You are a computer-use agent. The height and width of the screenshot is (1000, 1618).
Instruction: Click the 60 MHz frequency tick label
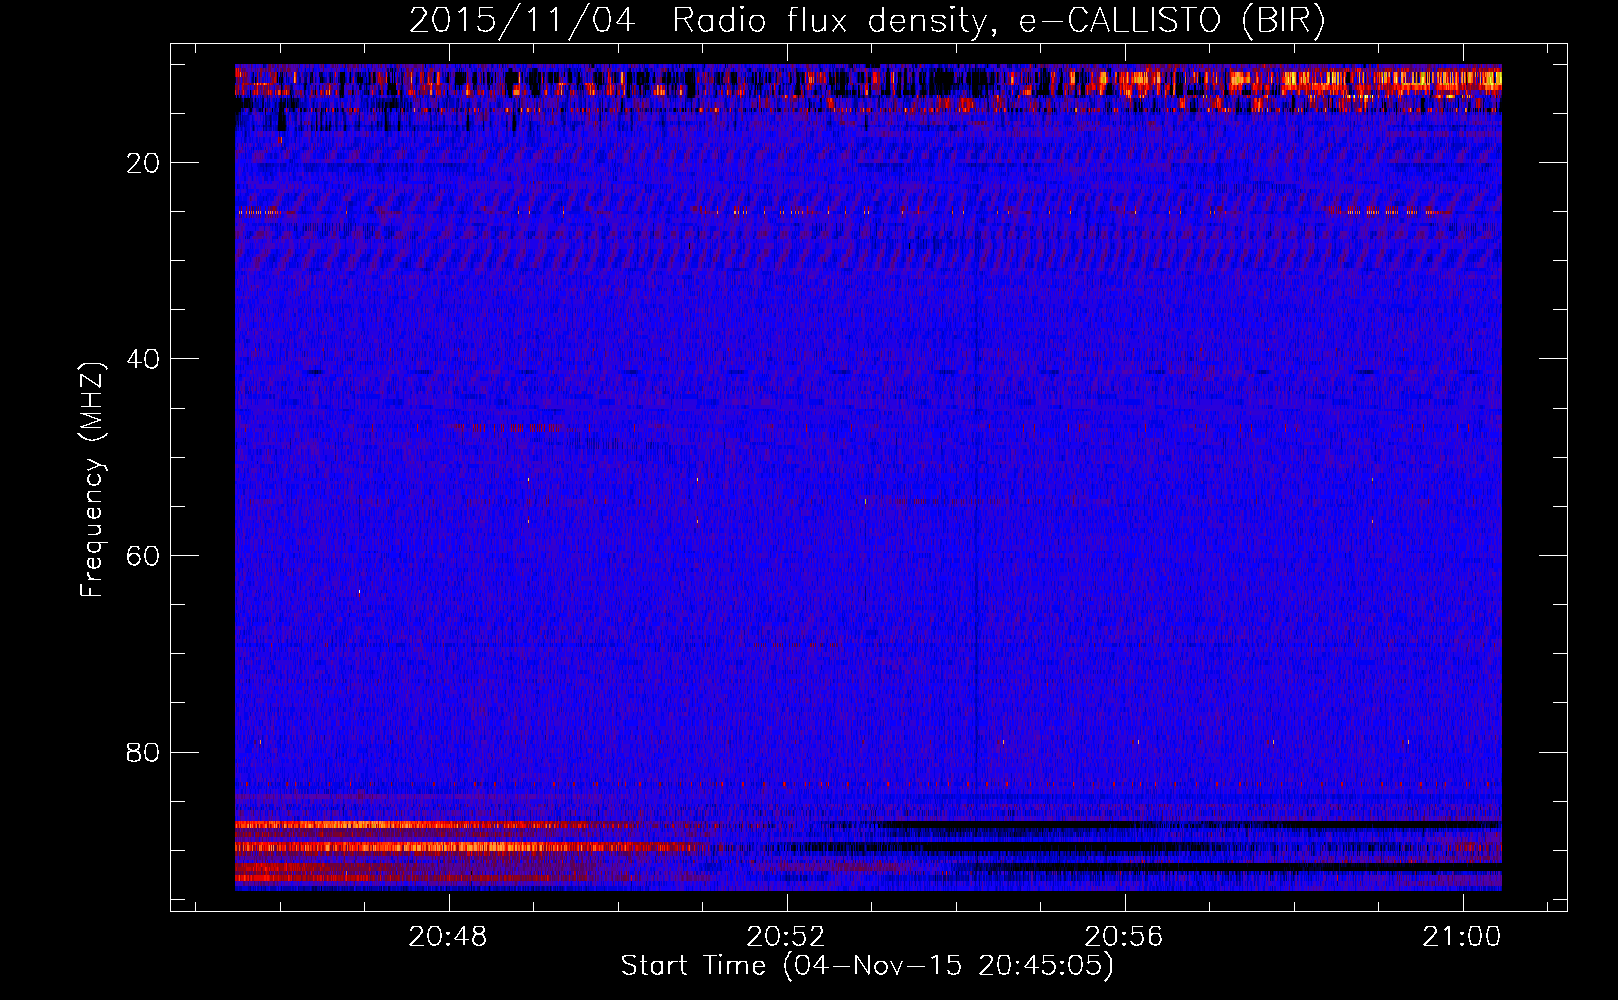(144, 556)
